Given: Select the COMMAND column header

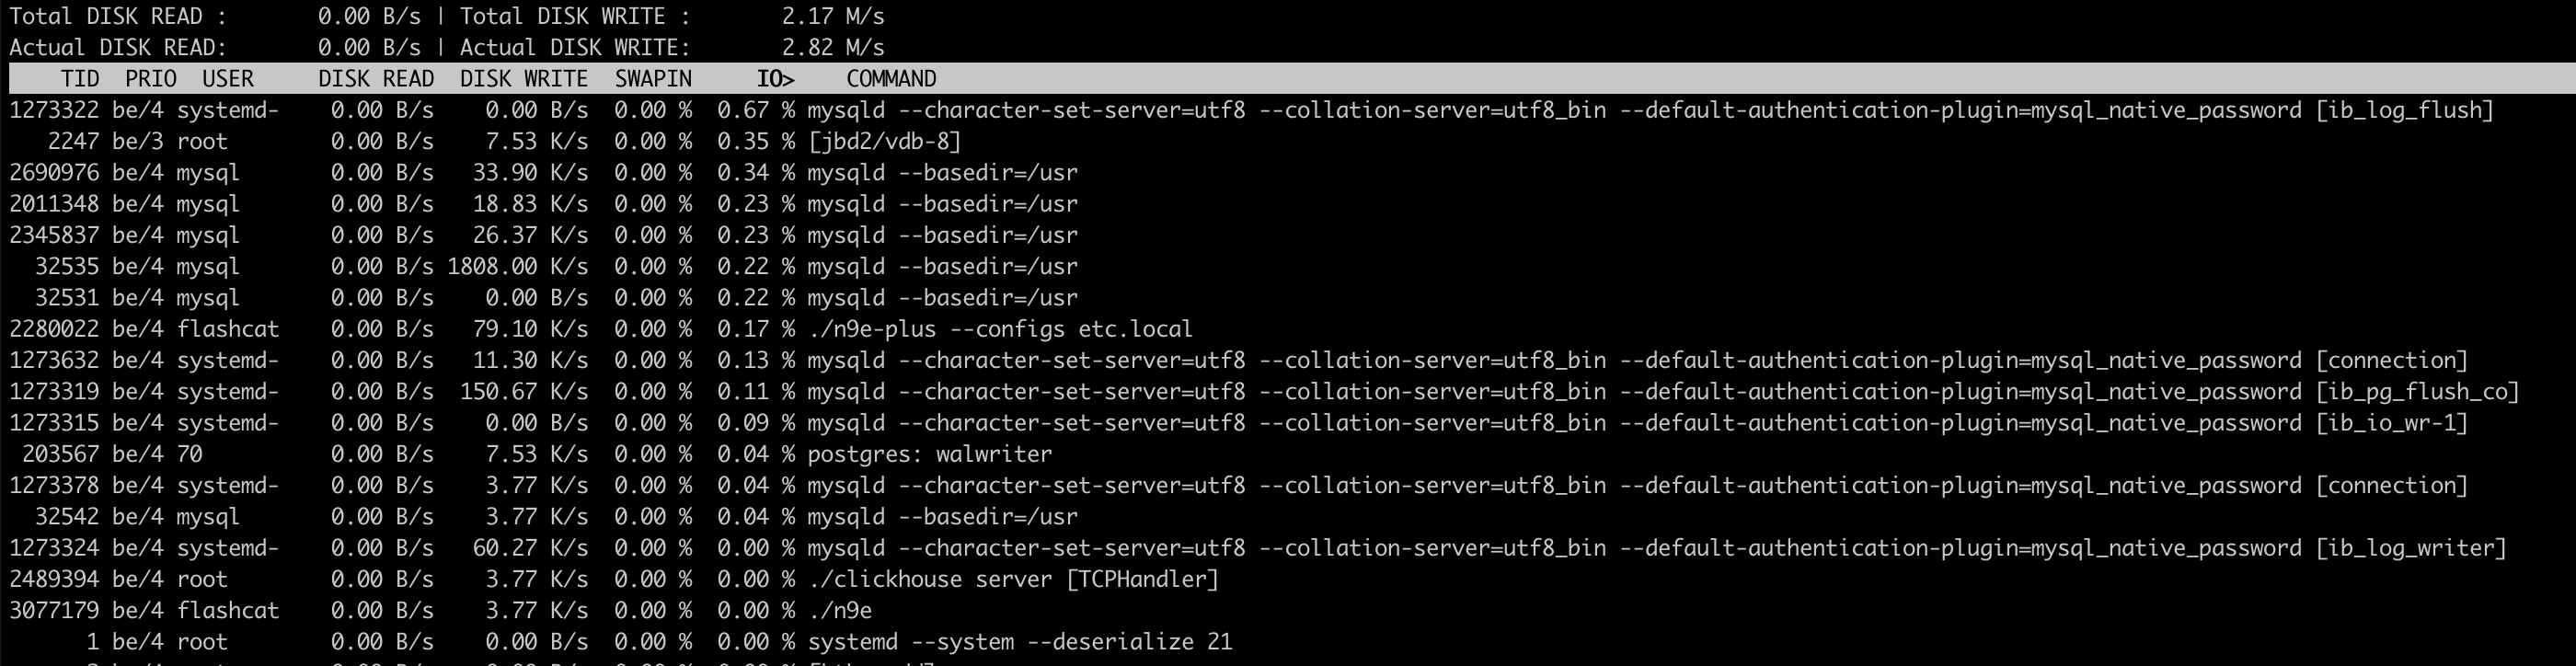Looking at the screenshot, I should coord(891,79).
